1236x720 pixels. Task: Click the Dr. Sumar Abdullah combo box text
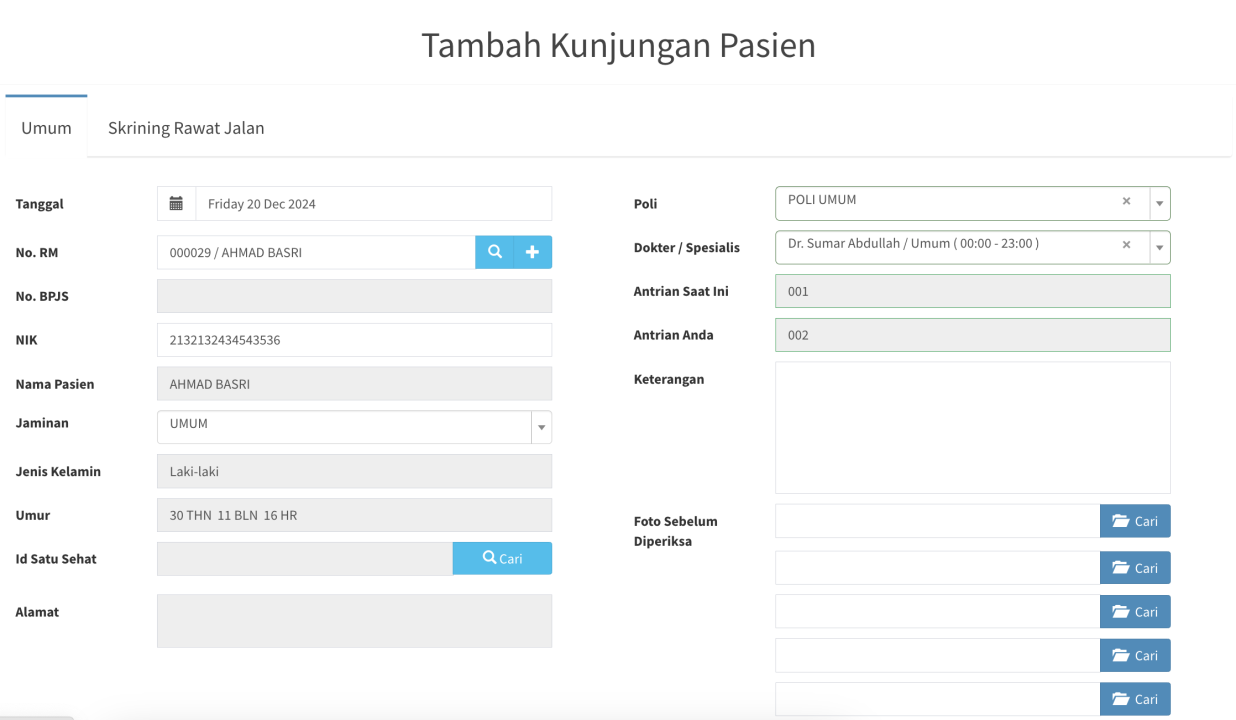tap(913, 243)
